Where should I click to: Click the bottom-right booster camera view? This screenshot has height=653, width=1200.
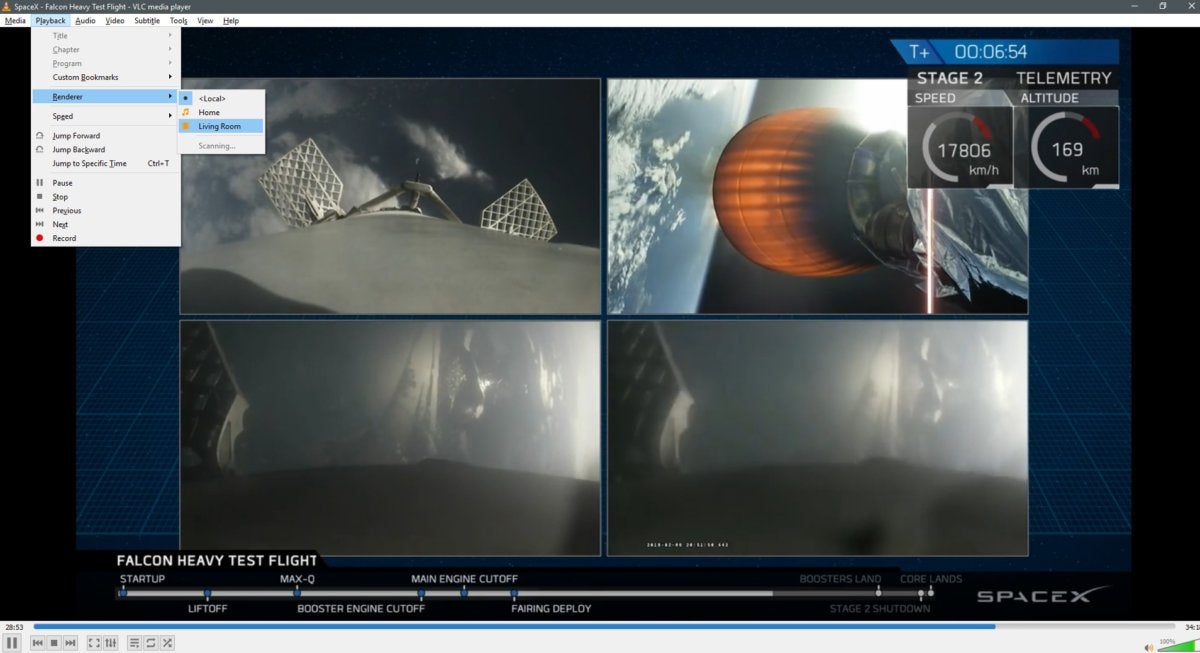tap(817, 438)
